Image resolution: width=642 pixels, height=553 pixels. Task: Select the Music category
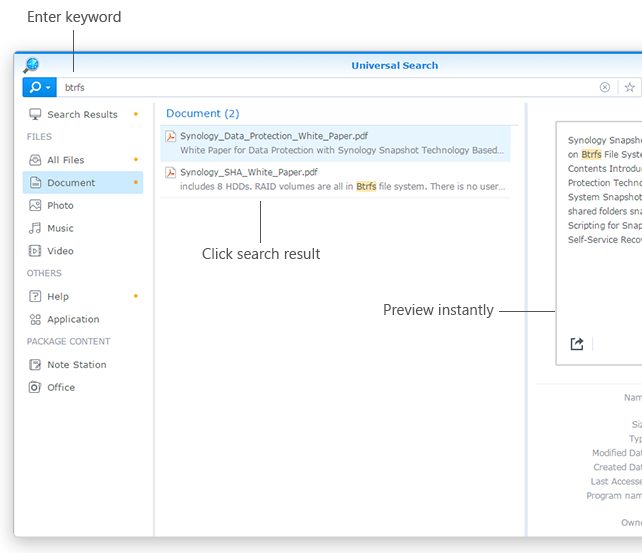(83, 228)
